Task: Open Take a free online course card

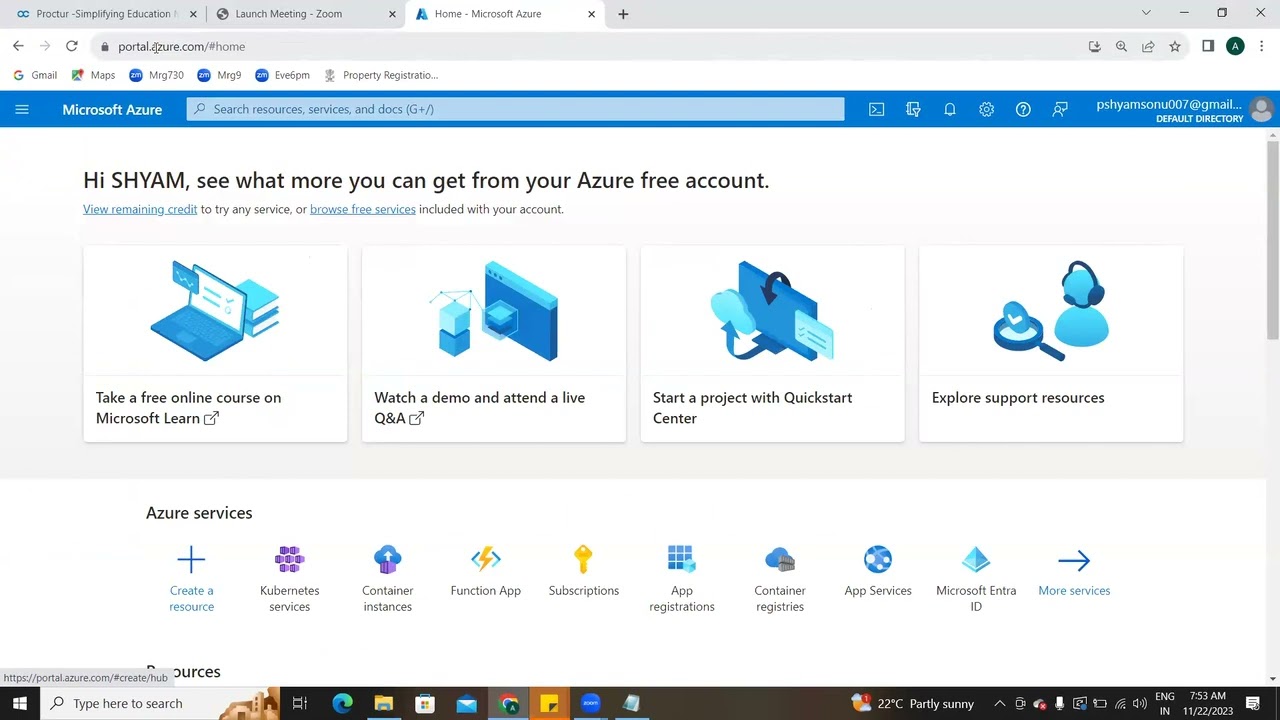Action: tap(215, 343)
